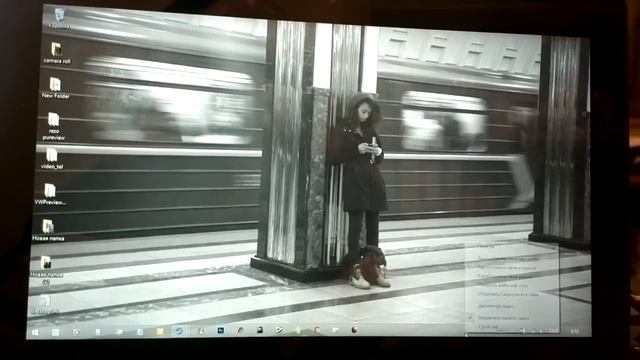Open the Корзина recycle bin icon

[60, 18]
